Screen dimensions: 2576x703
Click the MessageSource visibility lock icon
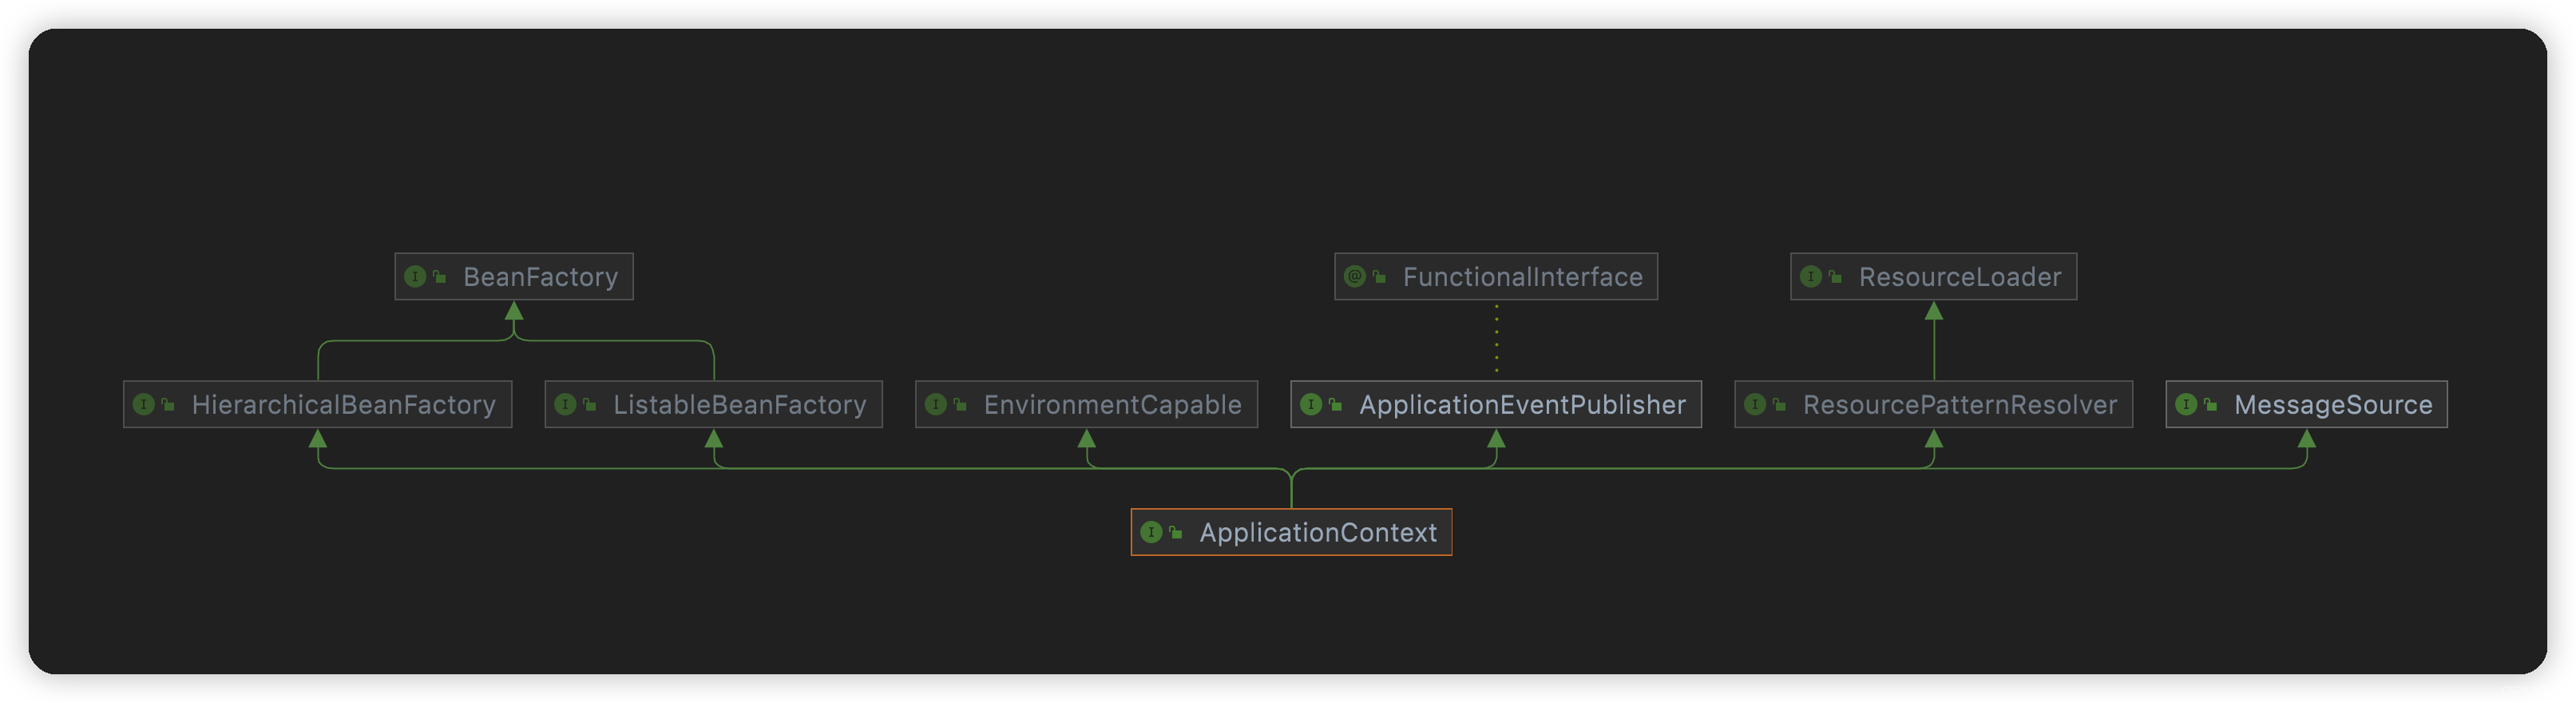coord(2210,404)
